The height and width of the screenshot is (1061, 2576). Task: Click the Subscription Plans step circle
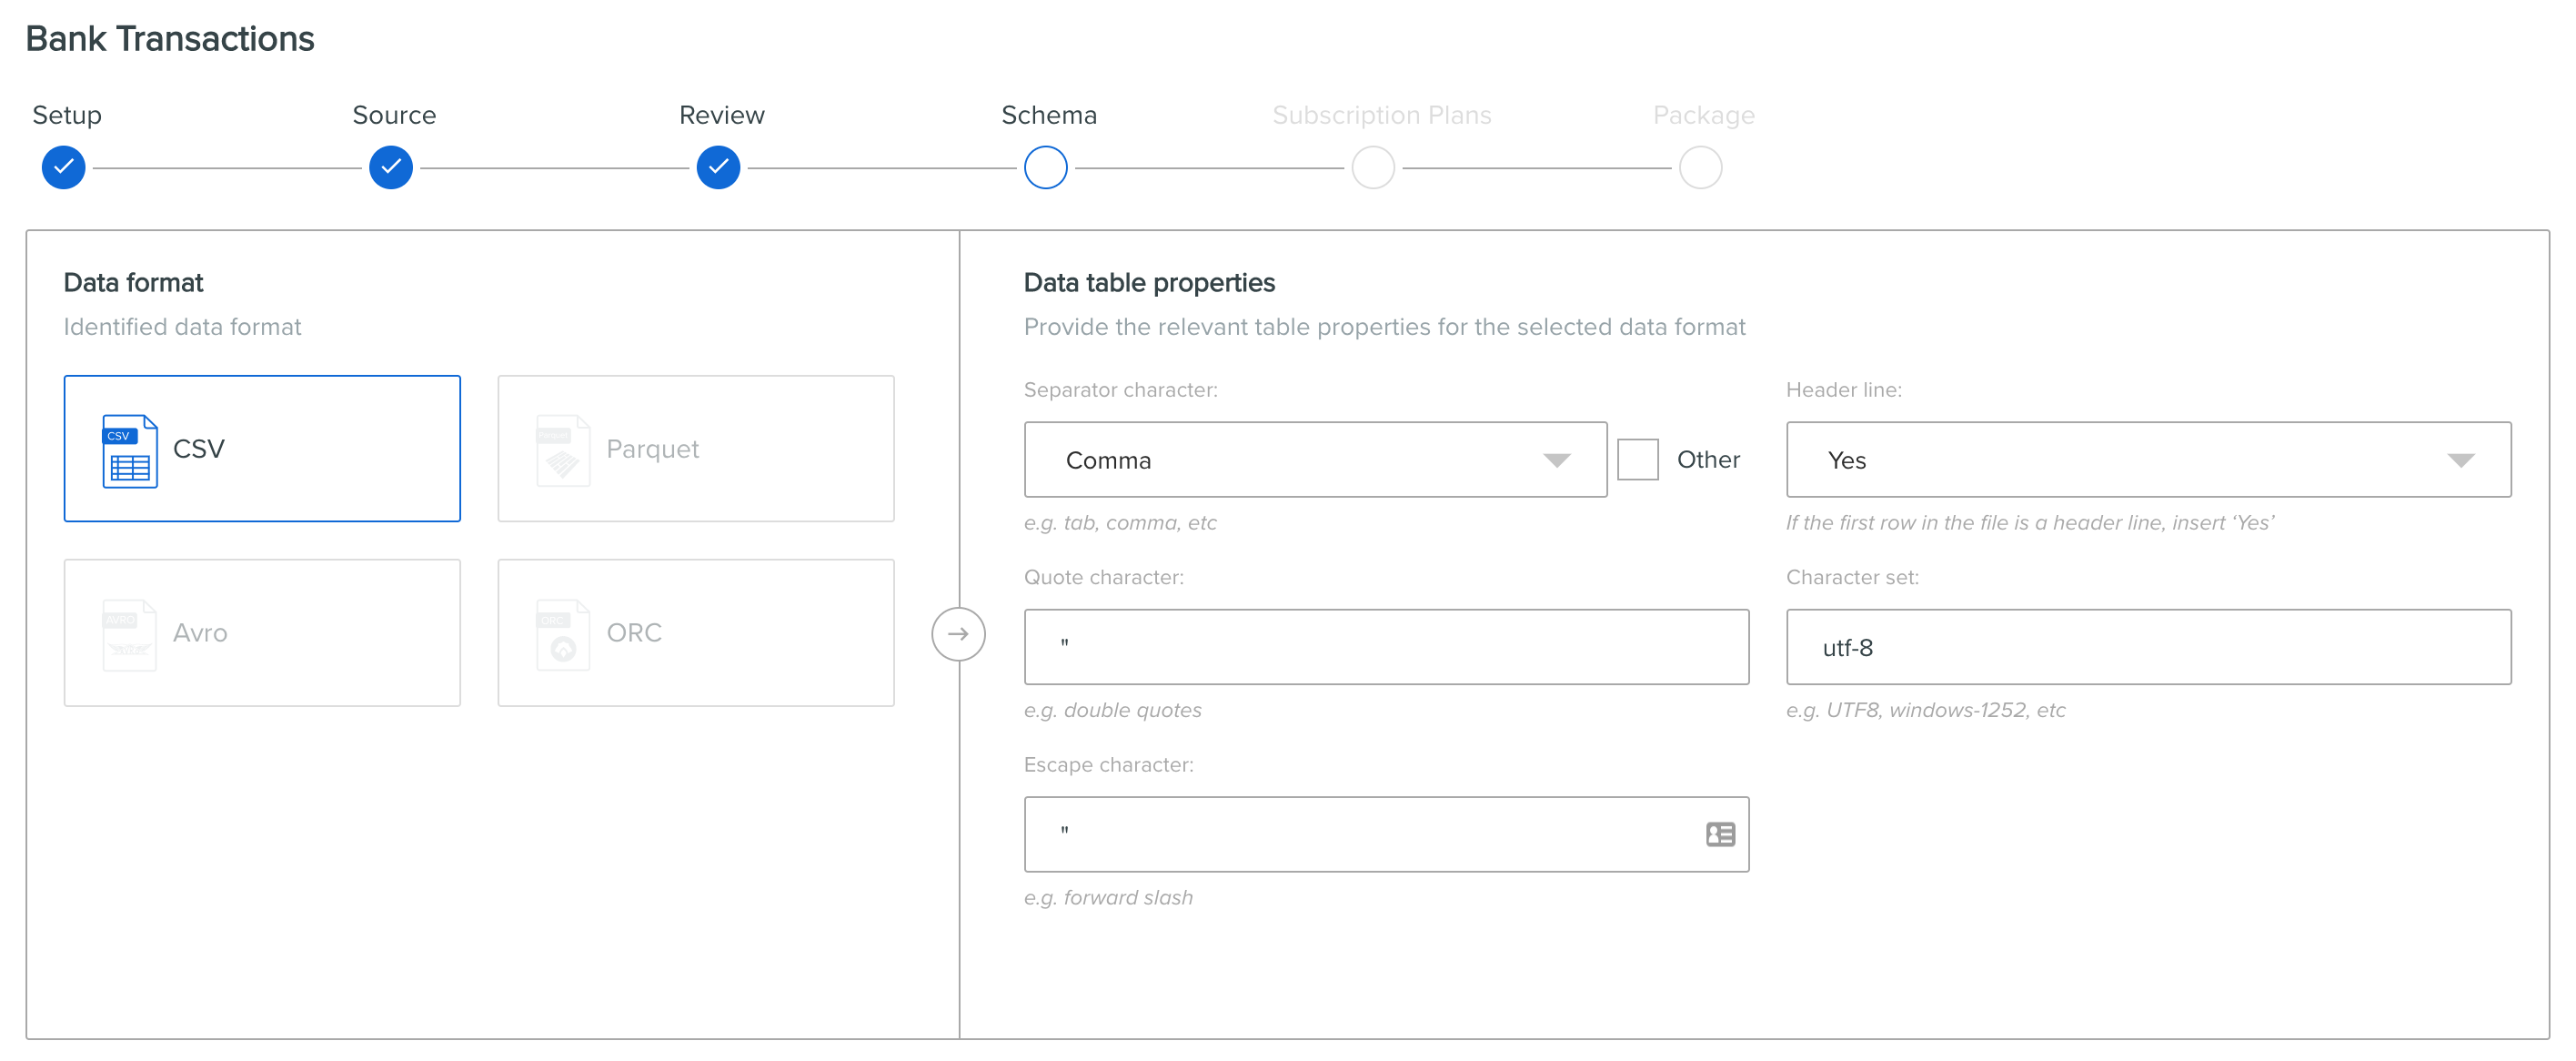[1373, 167]
